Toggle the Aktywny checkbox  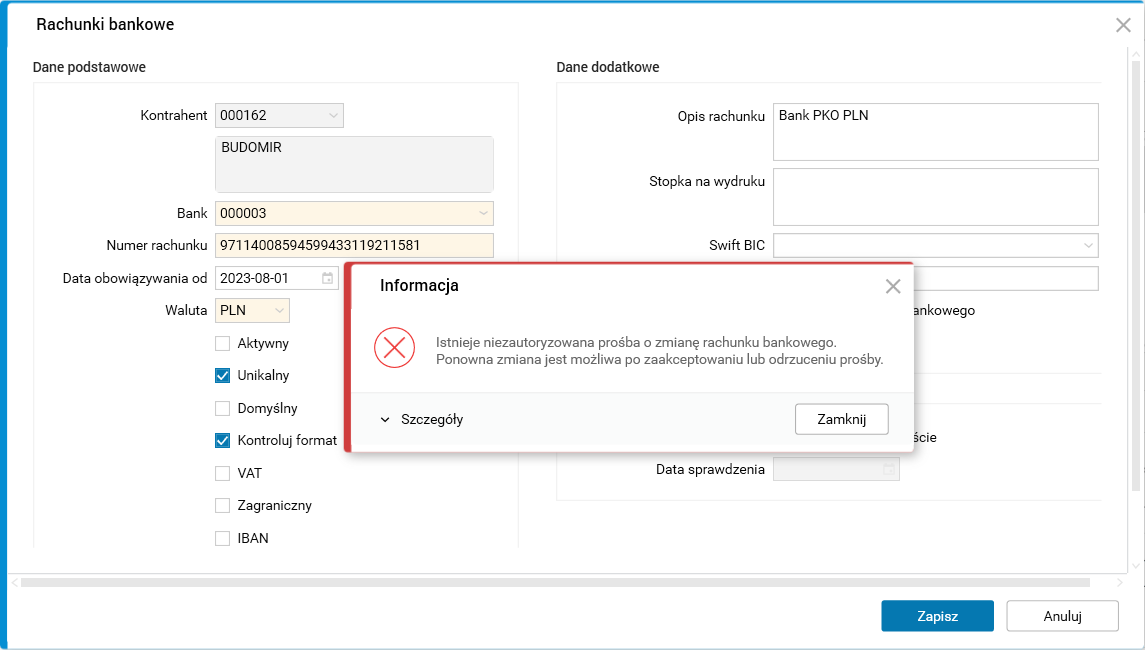[x=223, y=343]
